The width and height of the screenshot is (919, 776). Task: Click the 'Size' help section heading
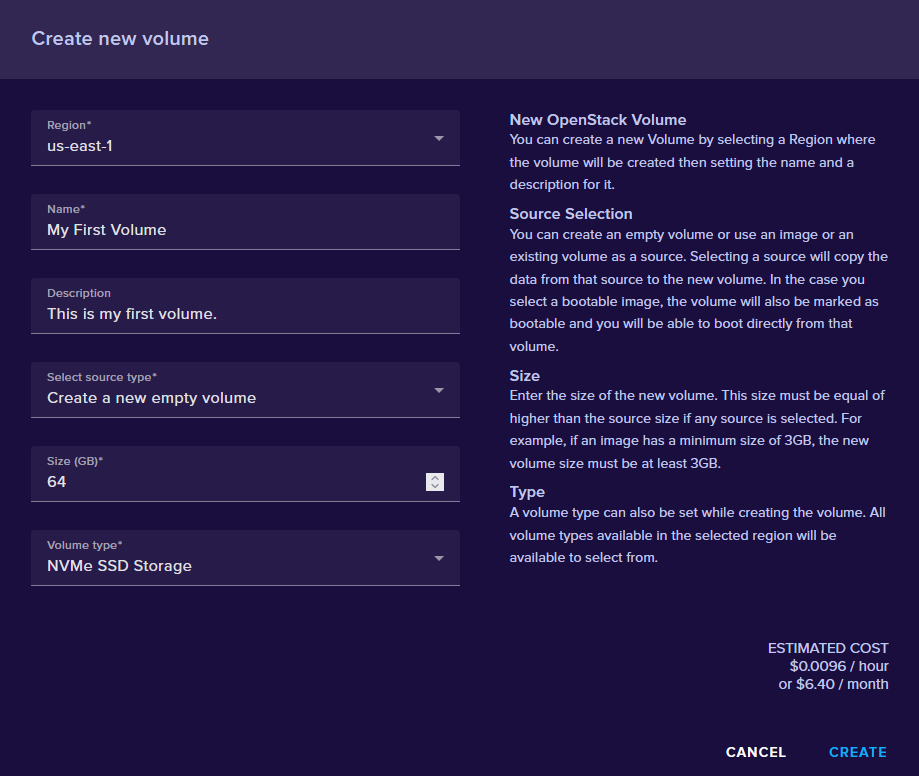525,376
